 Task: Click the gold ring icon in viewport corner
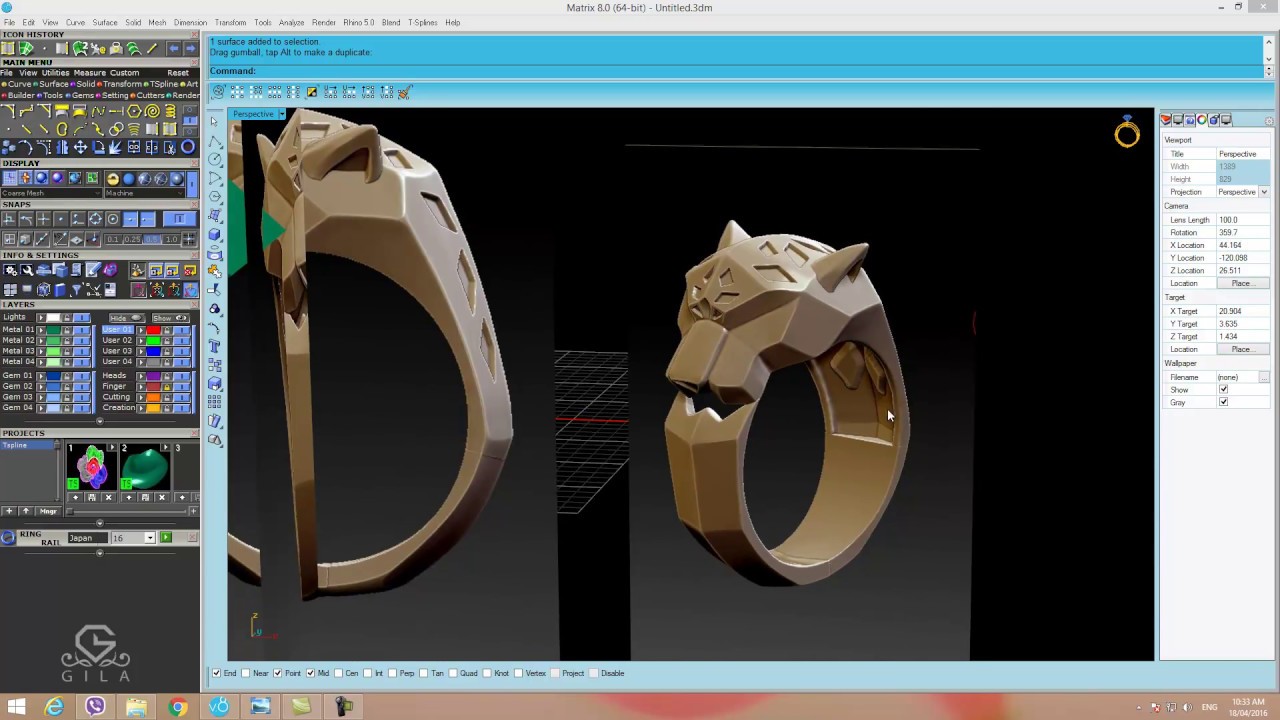pyautogui.click(x=1127, y=132)
